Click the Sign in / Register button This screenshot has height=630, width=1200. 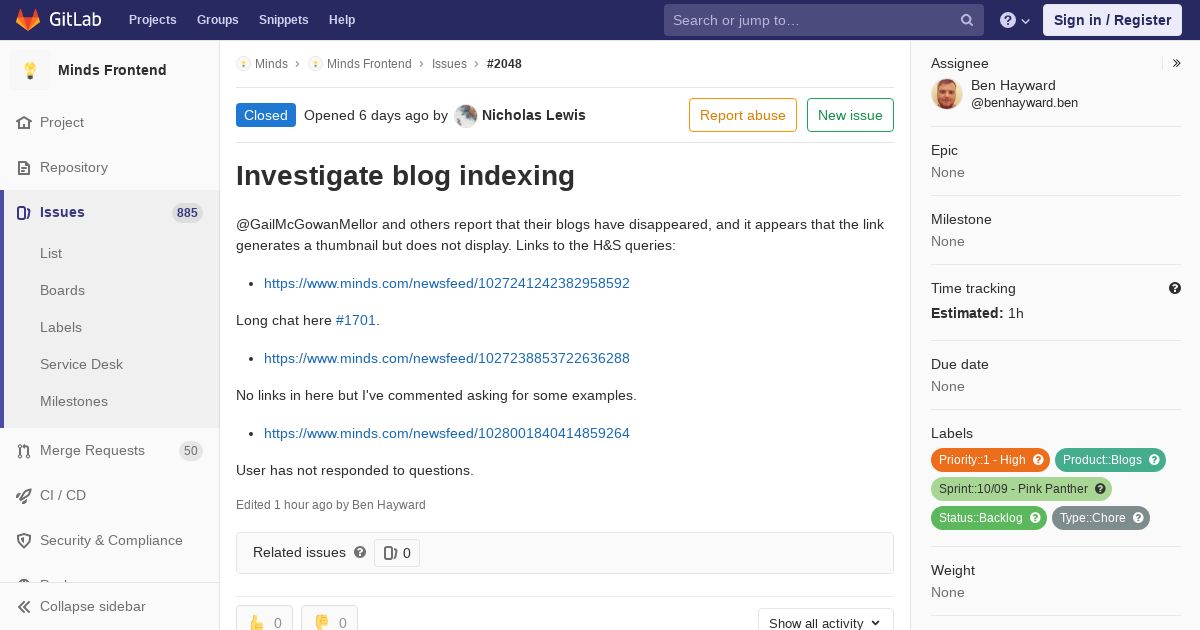[x=1112, y=20]
